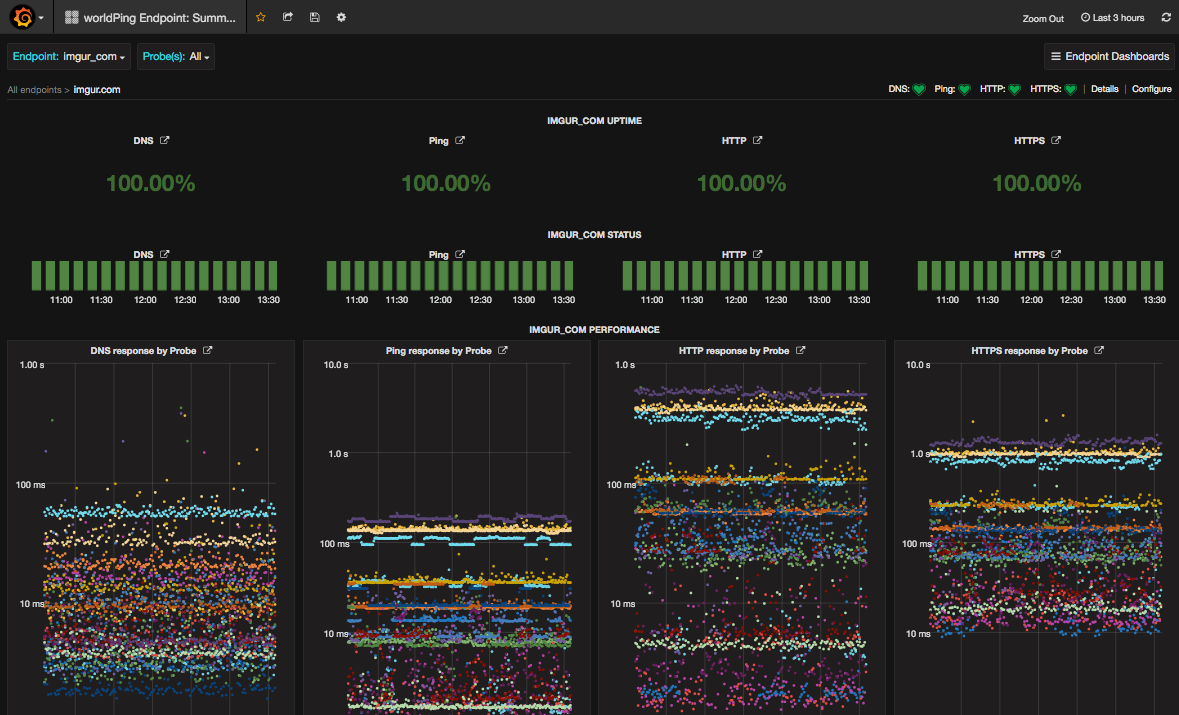This screenshot has height=715, width=1179.
Task: Open the Details link
Action: click(x=1105, y=89)
